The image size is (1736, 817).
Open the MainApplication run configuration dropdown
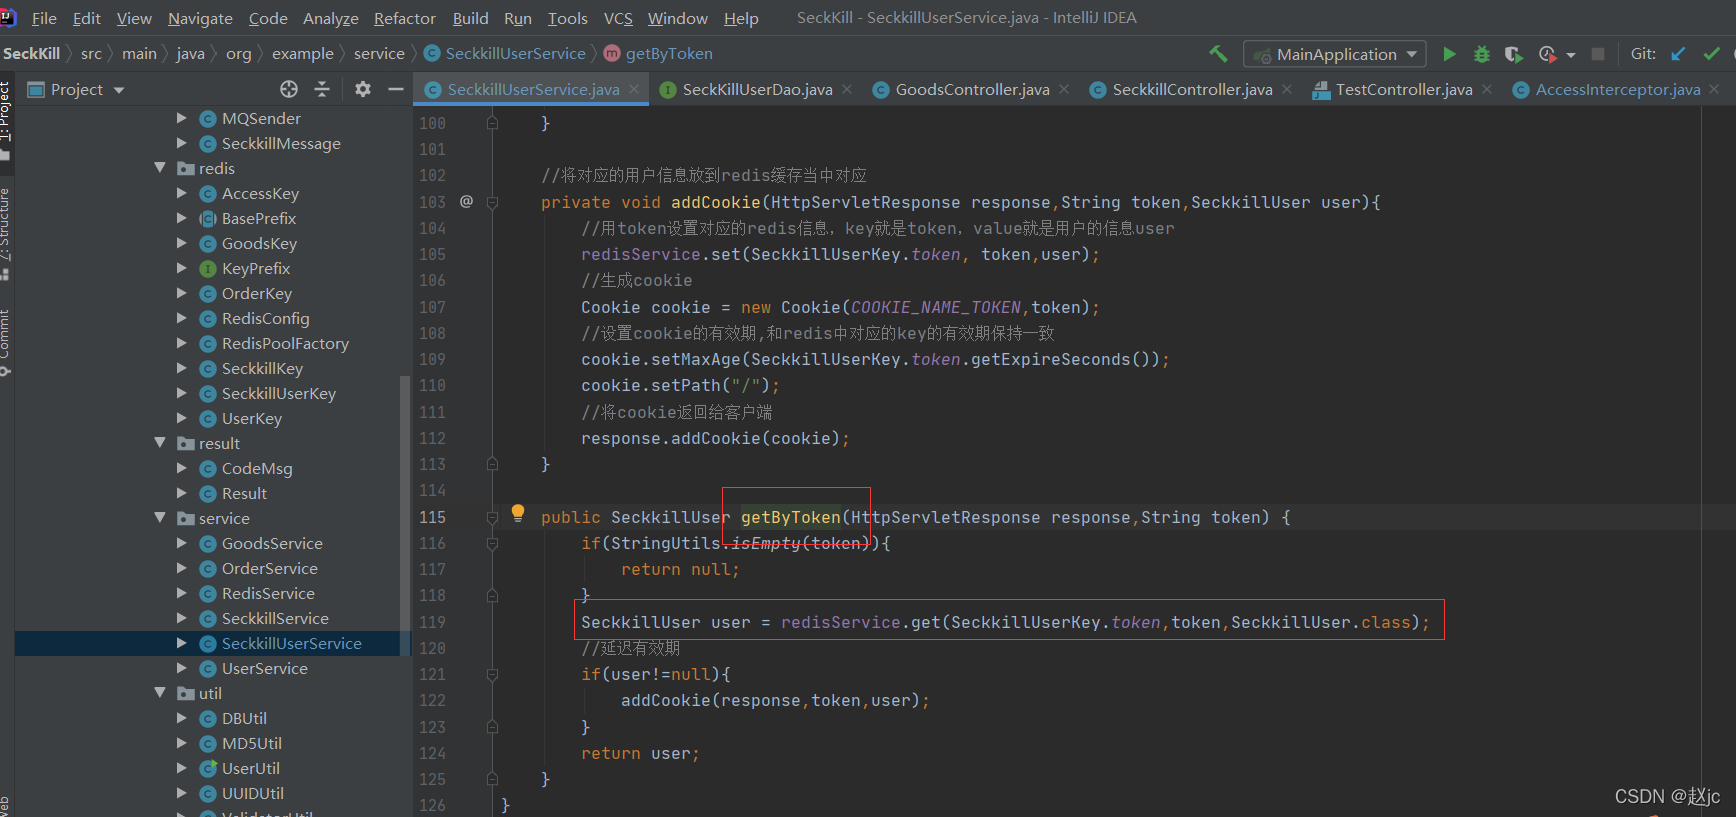(x=1336, y=54)
